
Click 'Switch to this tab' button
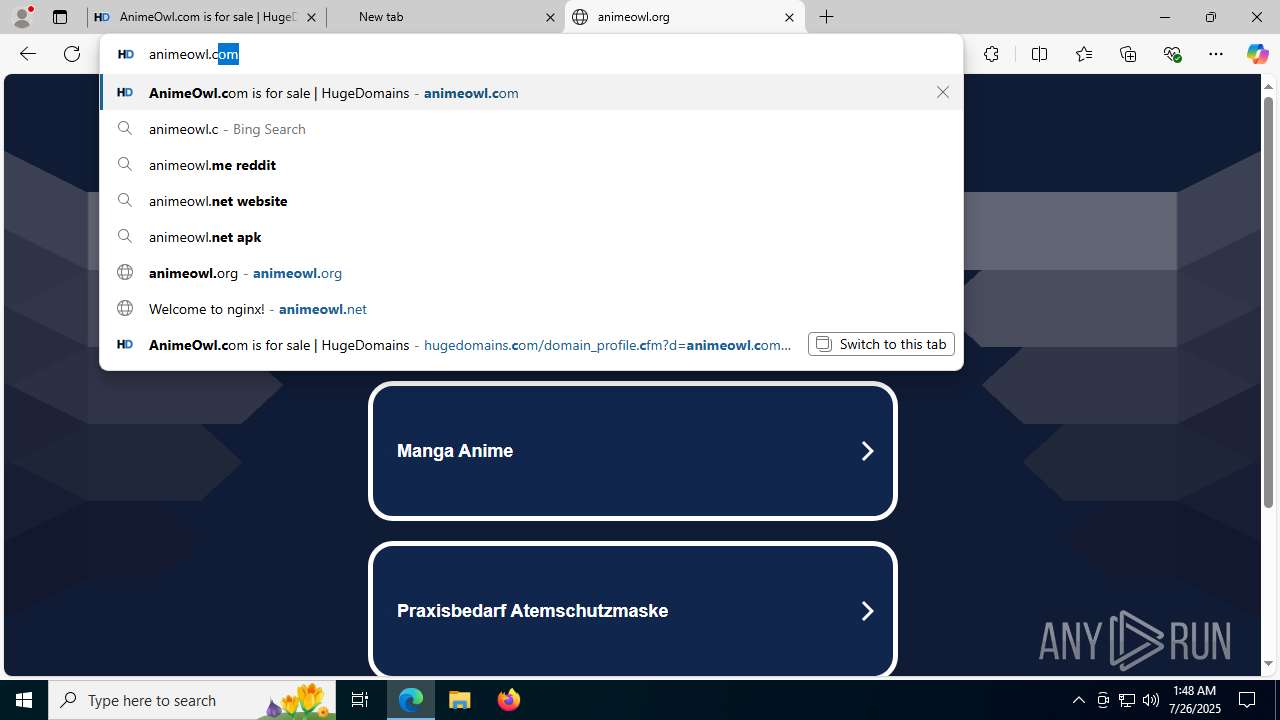tap(881, 344)
